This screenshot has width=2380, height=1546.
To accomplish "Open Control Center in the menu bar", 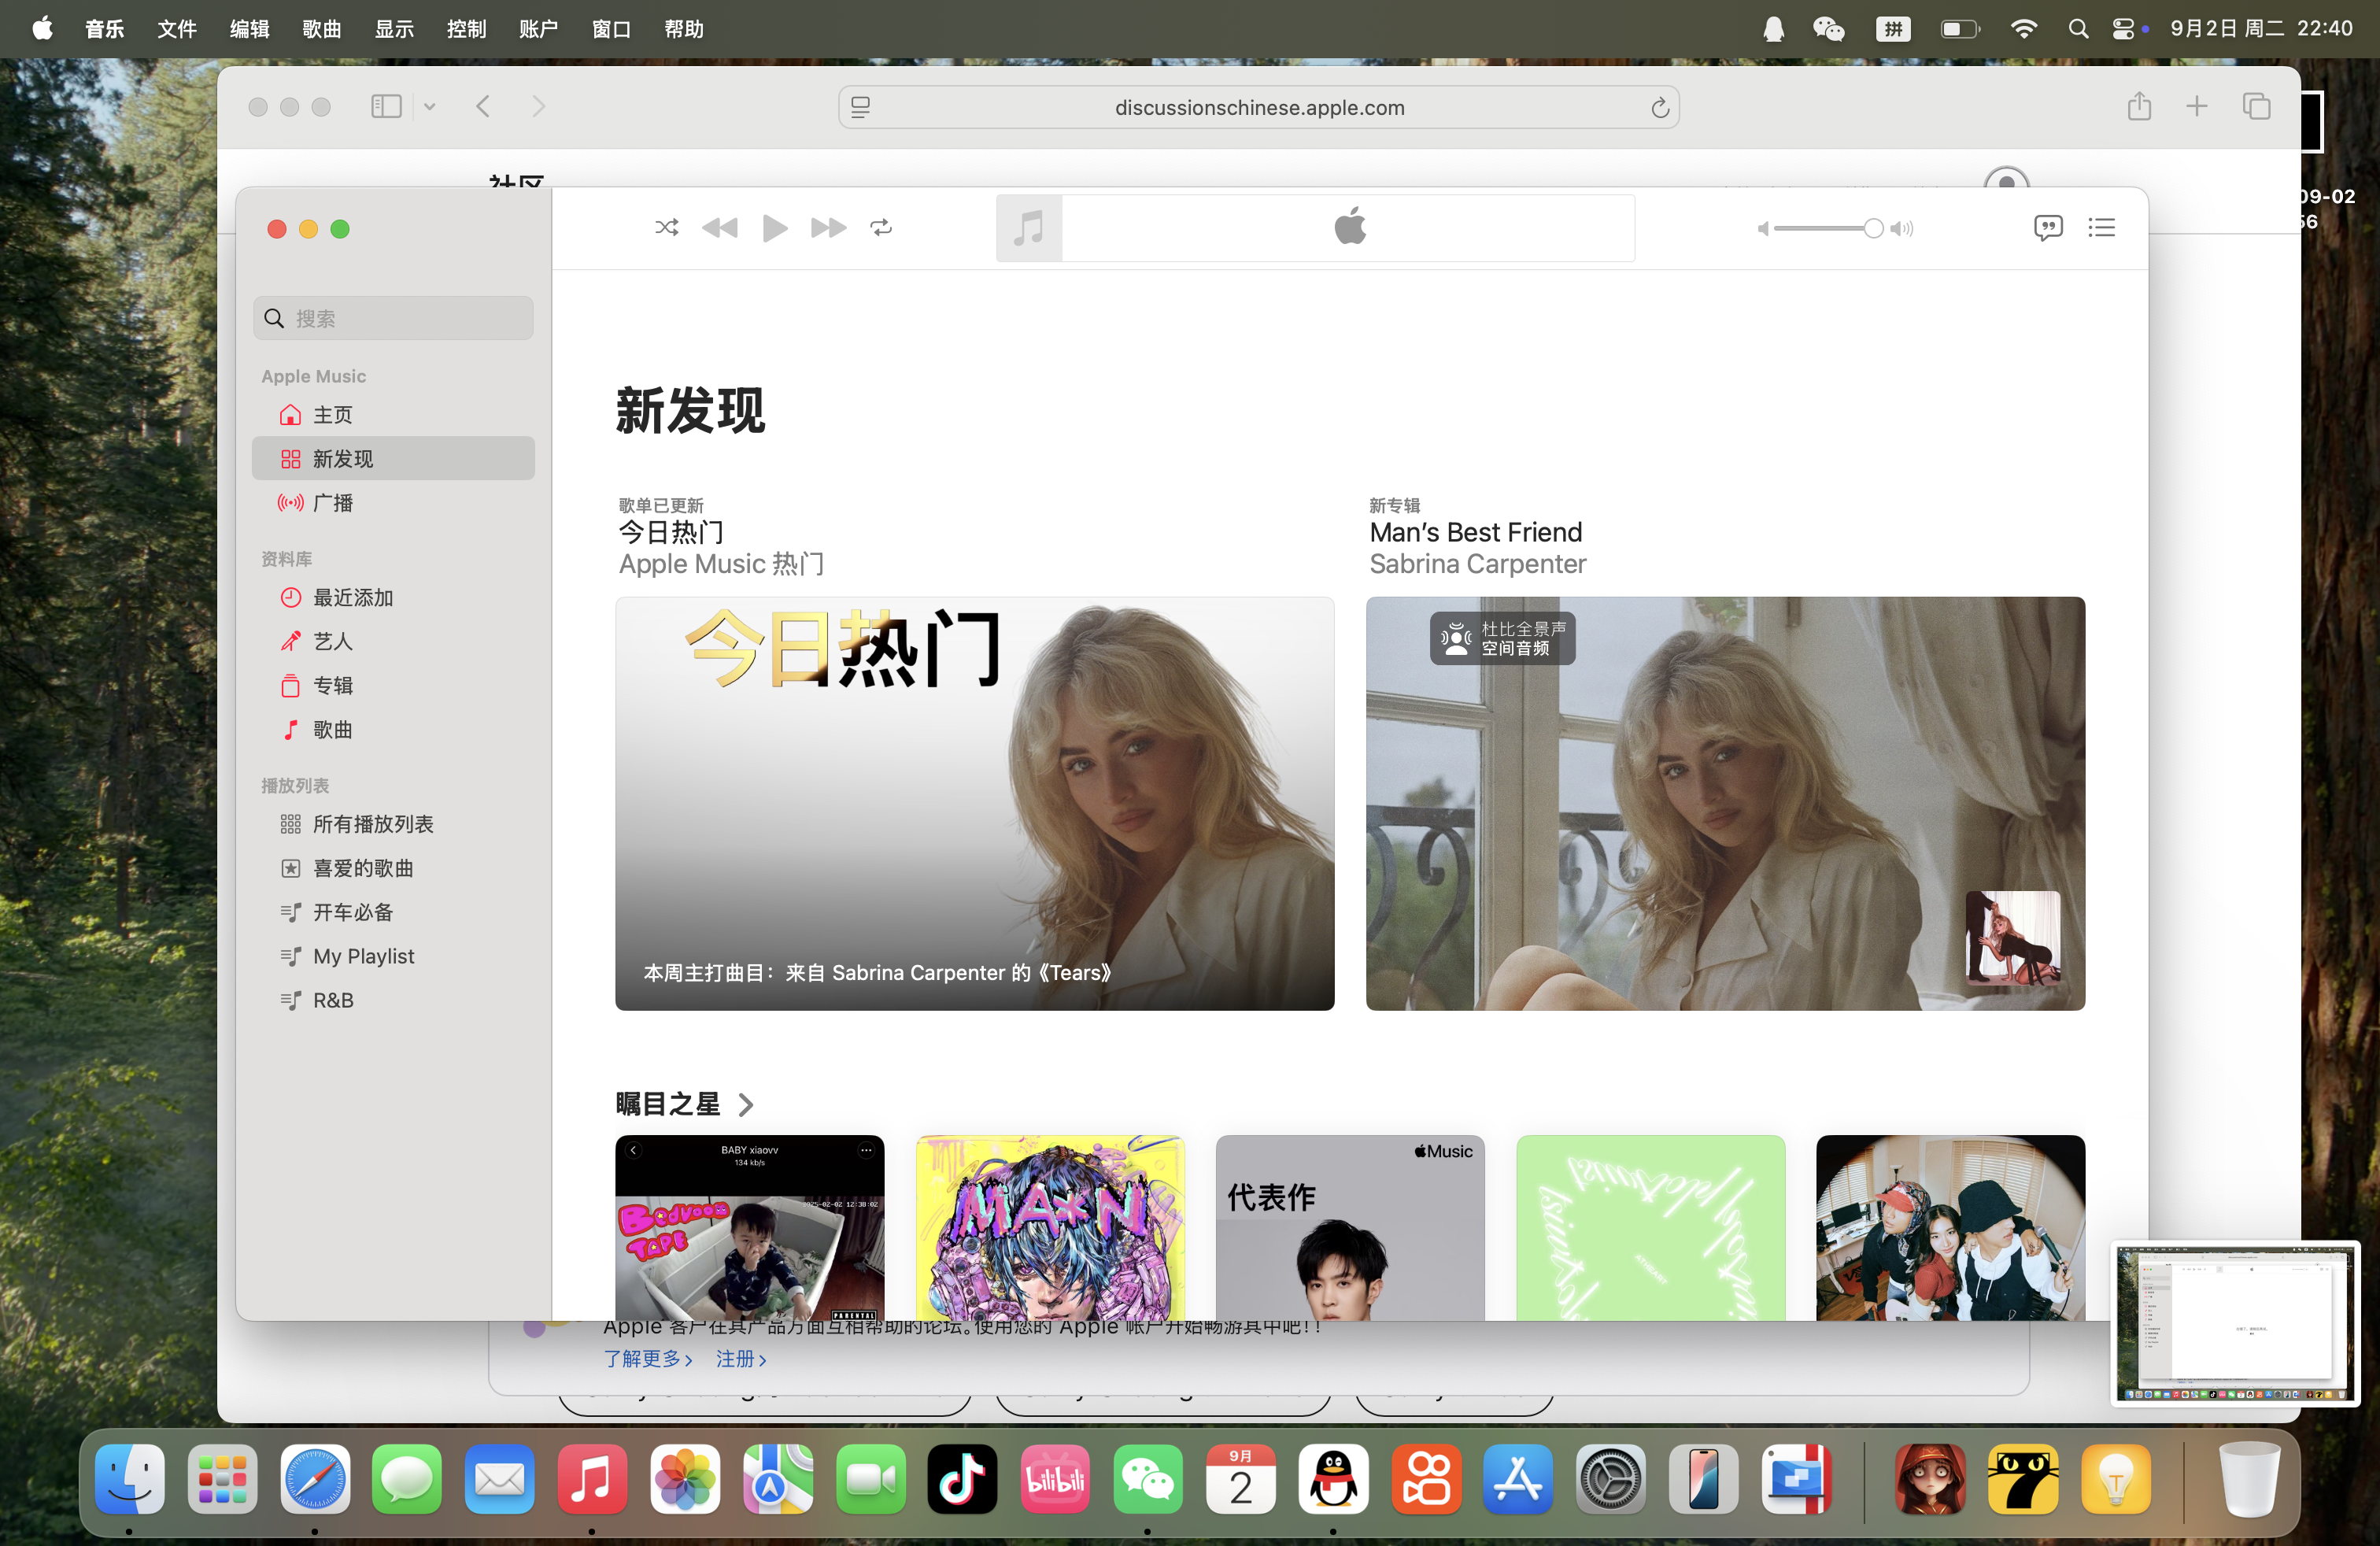I will click(2123, 29).
